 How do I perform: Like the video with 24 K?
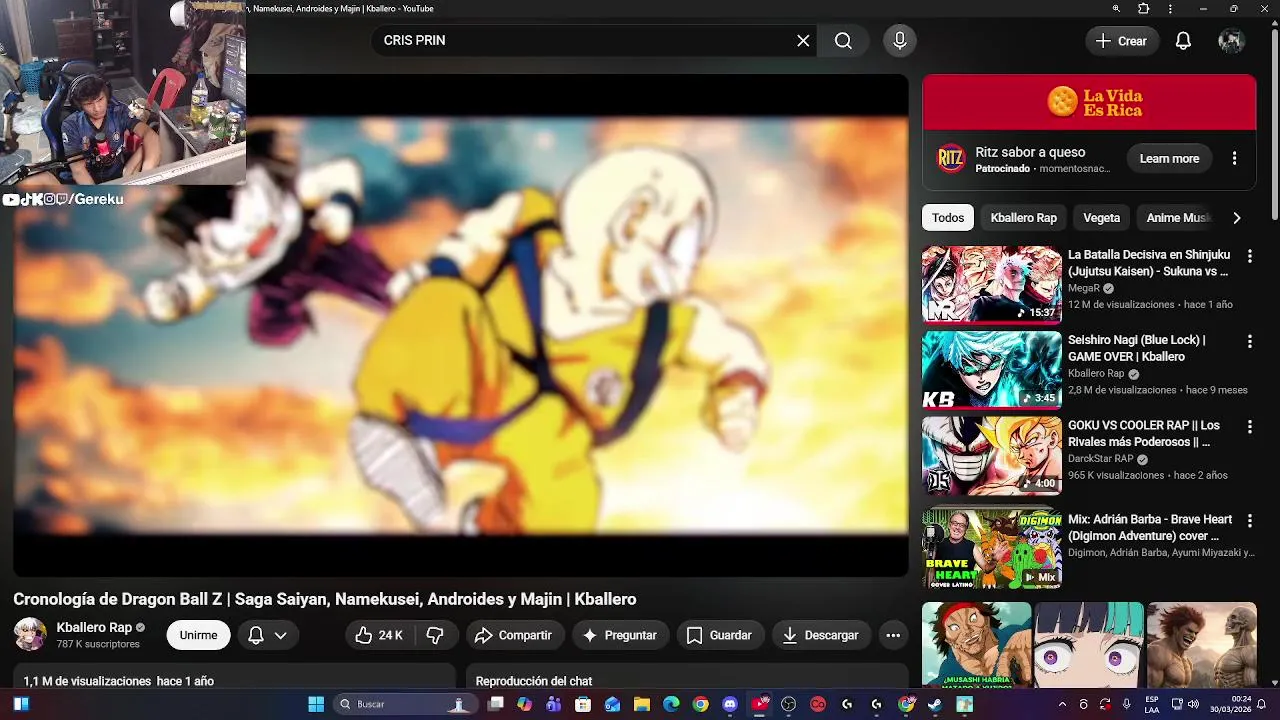pos(380,635)
